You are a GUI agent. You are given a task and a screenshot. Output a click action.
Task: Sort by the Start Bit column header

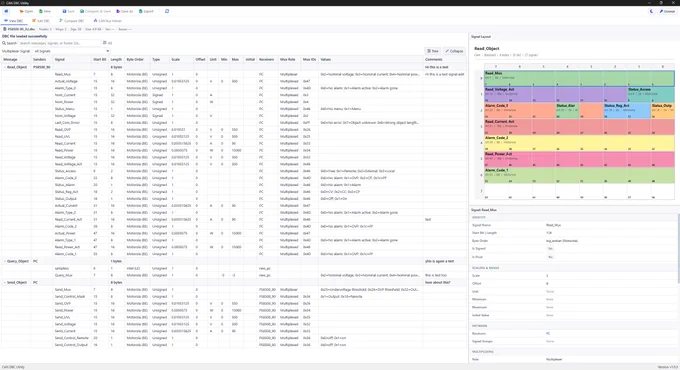100,59
